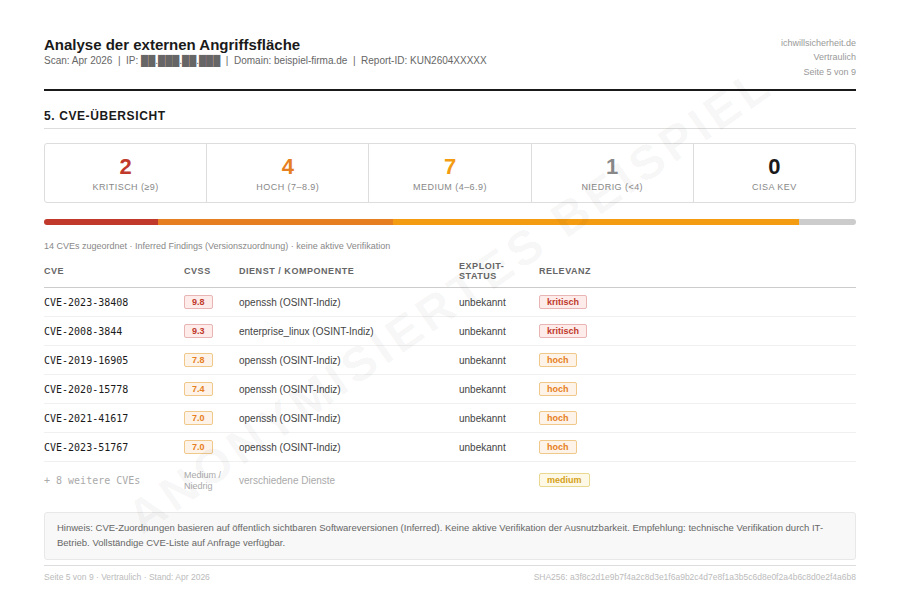Select the Hoch (7–8.9) summary card
Image resolution: width=900 pixels, height=600 pixels.
pos(287,173)
